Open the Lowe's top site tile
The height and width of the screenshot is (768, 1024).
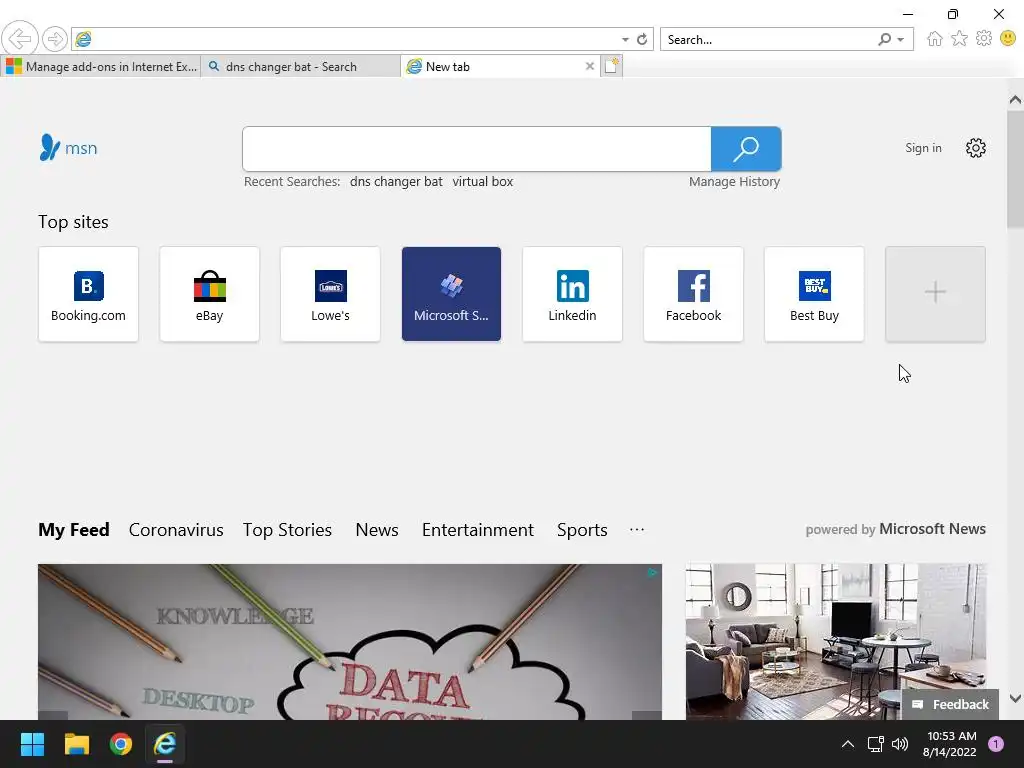[330, 294]
